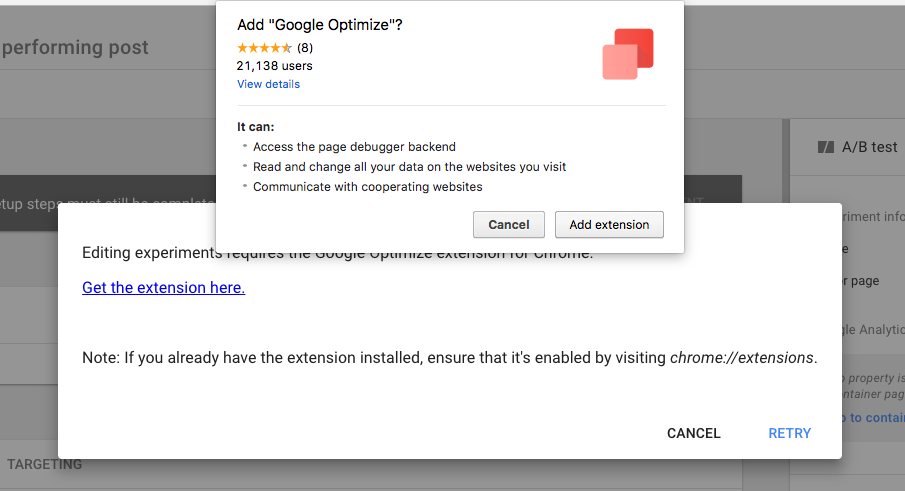Follow the Get the extension here link

163,287
